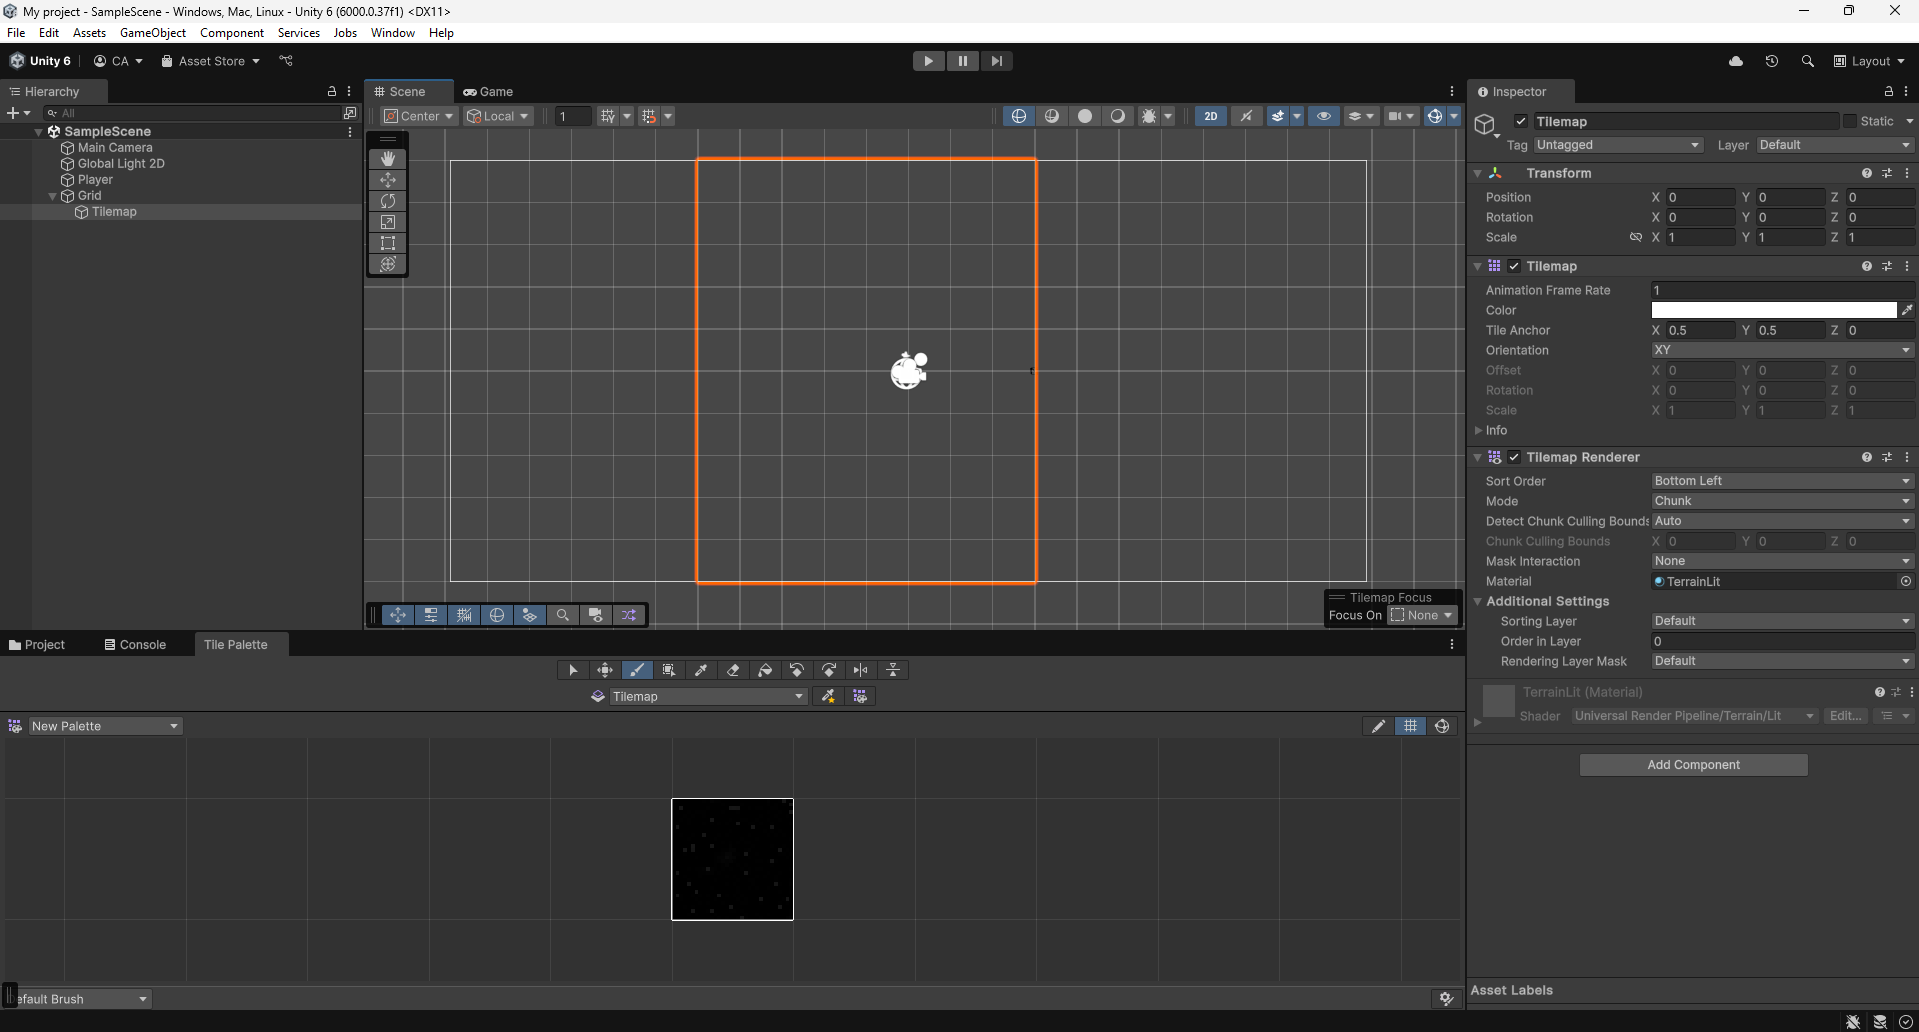Screen dimensions: 1919x1032
Task: Enable the Static checkbox
Action: [x=1850, y=121]
